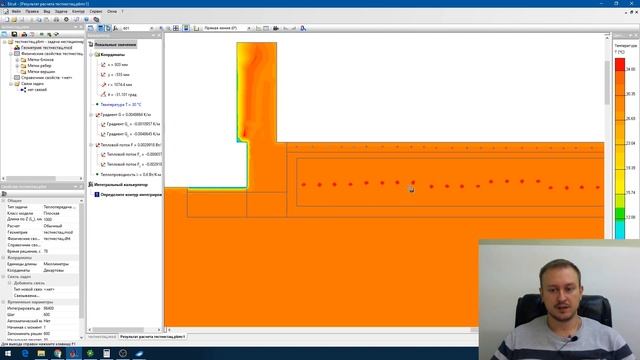
Task: Zoom out on the temperature field picture
Action: pos(168,28)
